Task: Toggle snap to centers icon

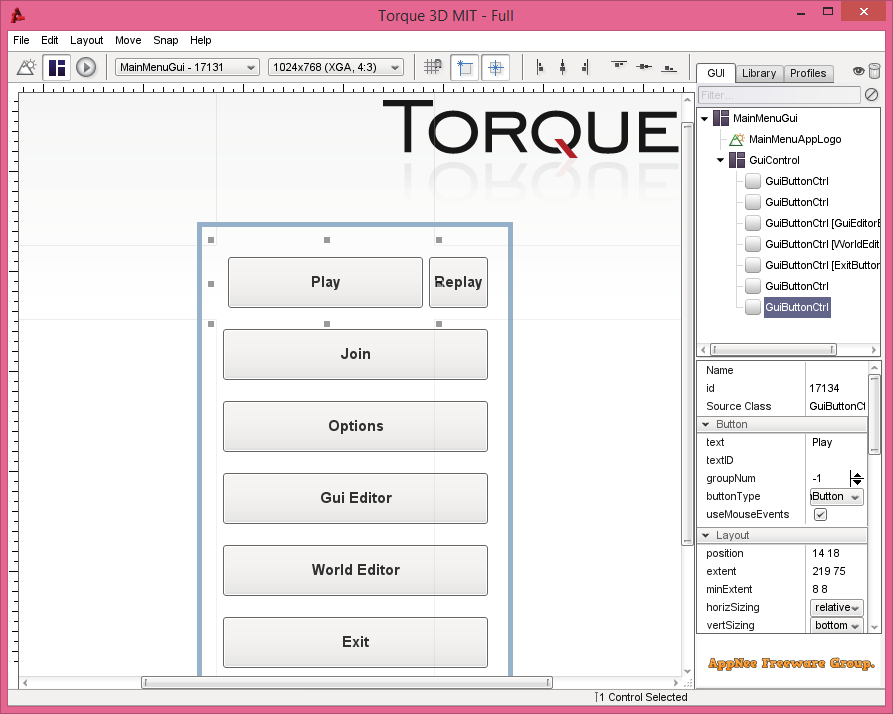Action: [x=495, y=67]
